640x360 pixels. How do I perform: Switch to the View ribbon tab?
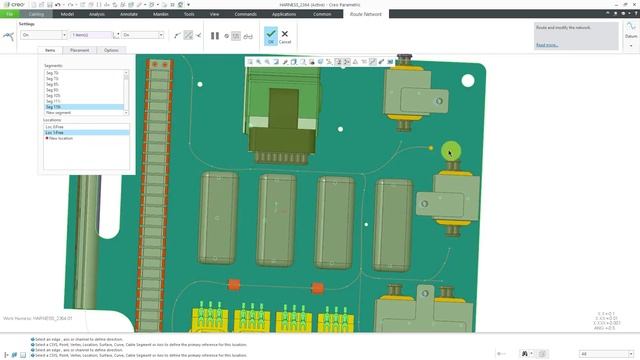214,14
